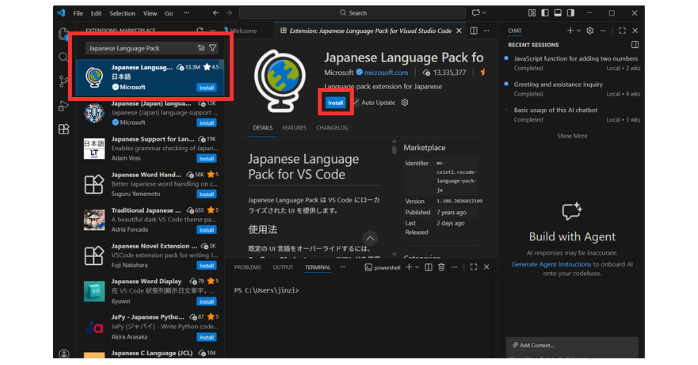Open the File menu
The width and height of the screenshot is (698, 365).
click(78, 13)
